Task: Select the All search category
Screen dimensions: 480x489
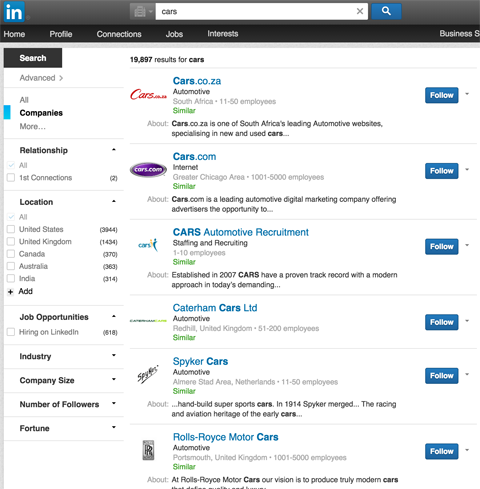Action: tap(24, 100)
